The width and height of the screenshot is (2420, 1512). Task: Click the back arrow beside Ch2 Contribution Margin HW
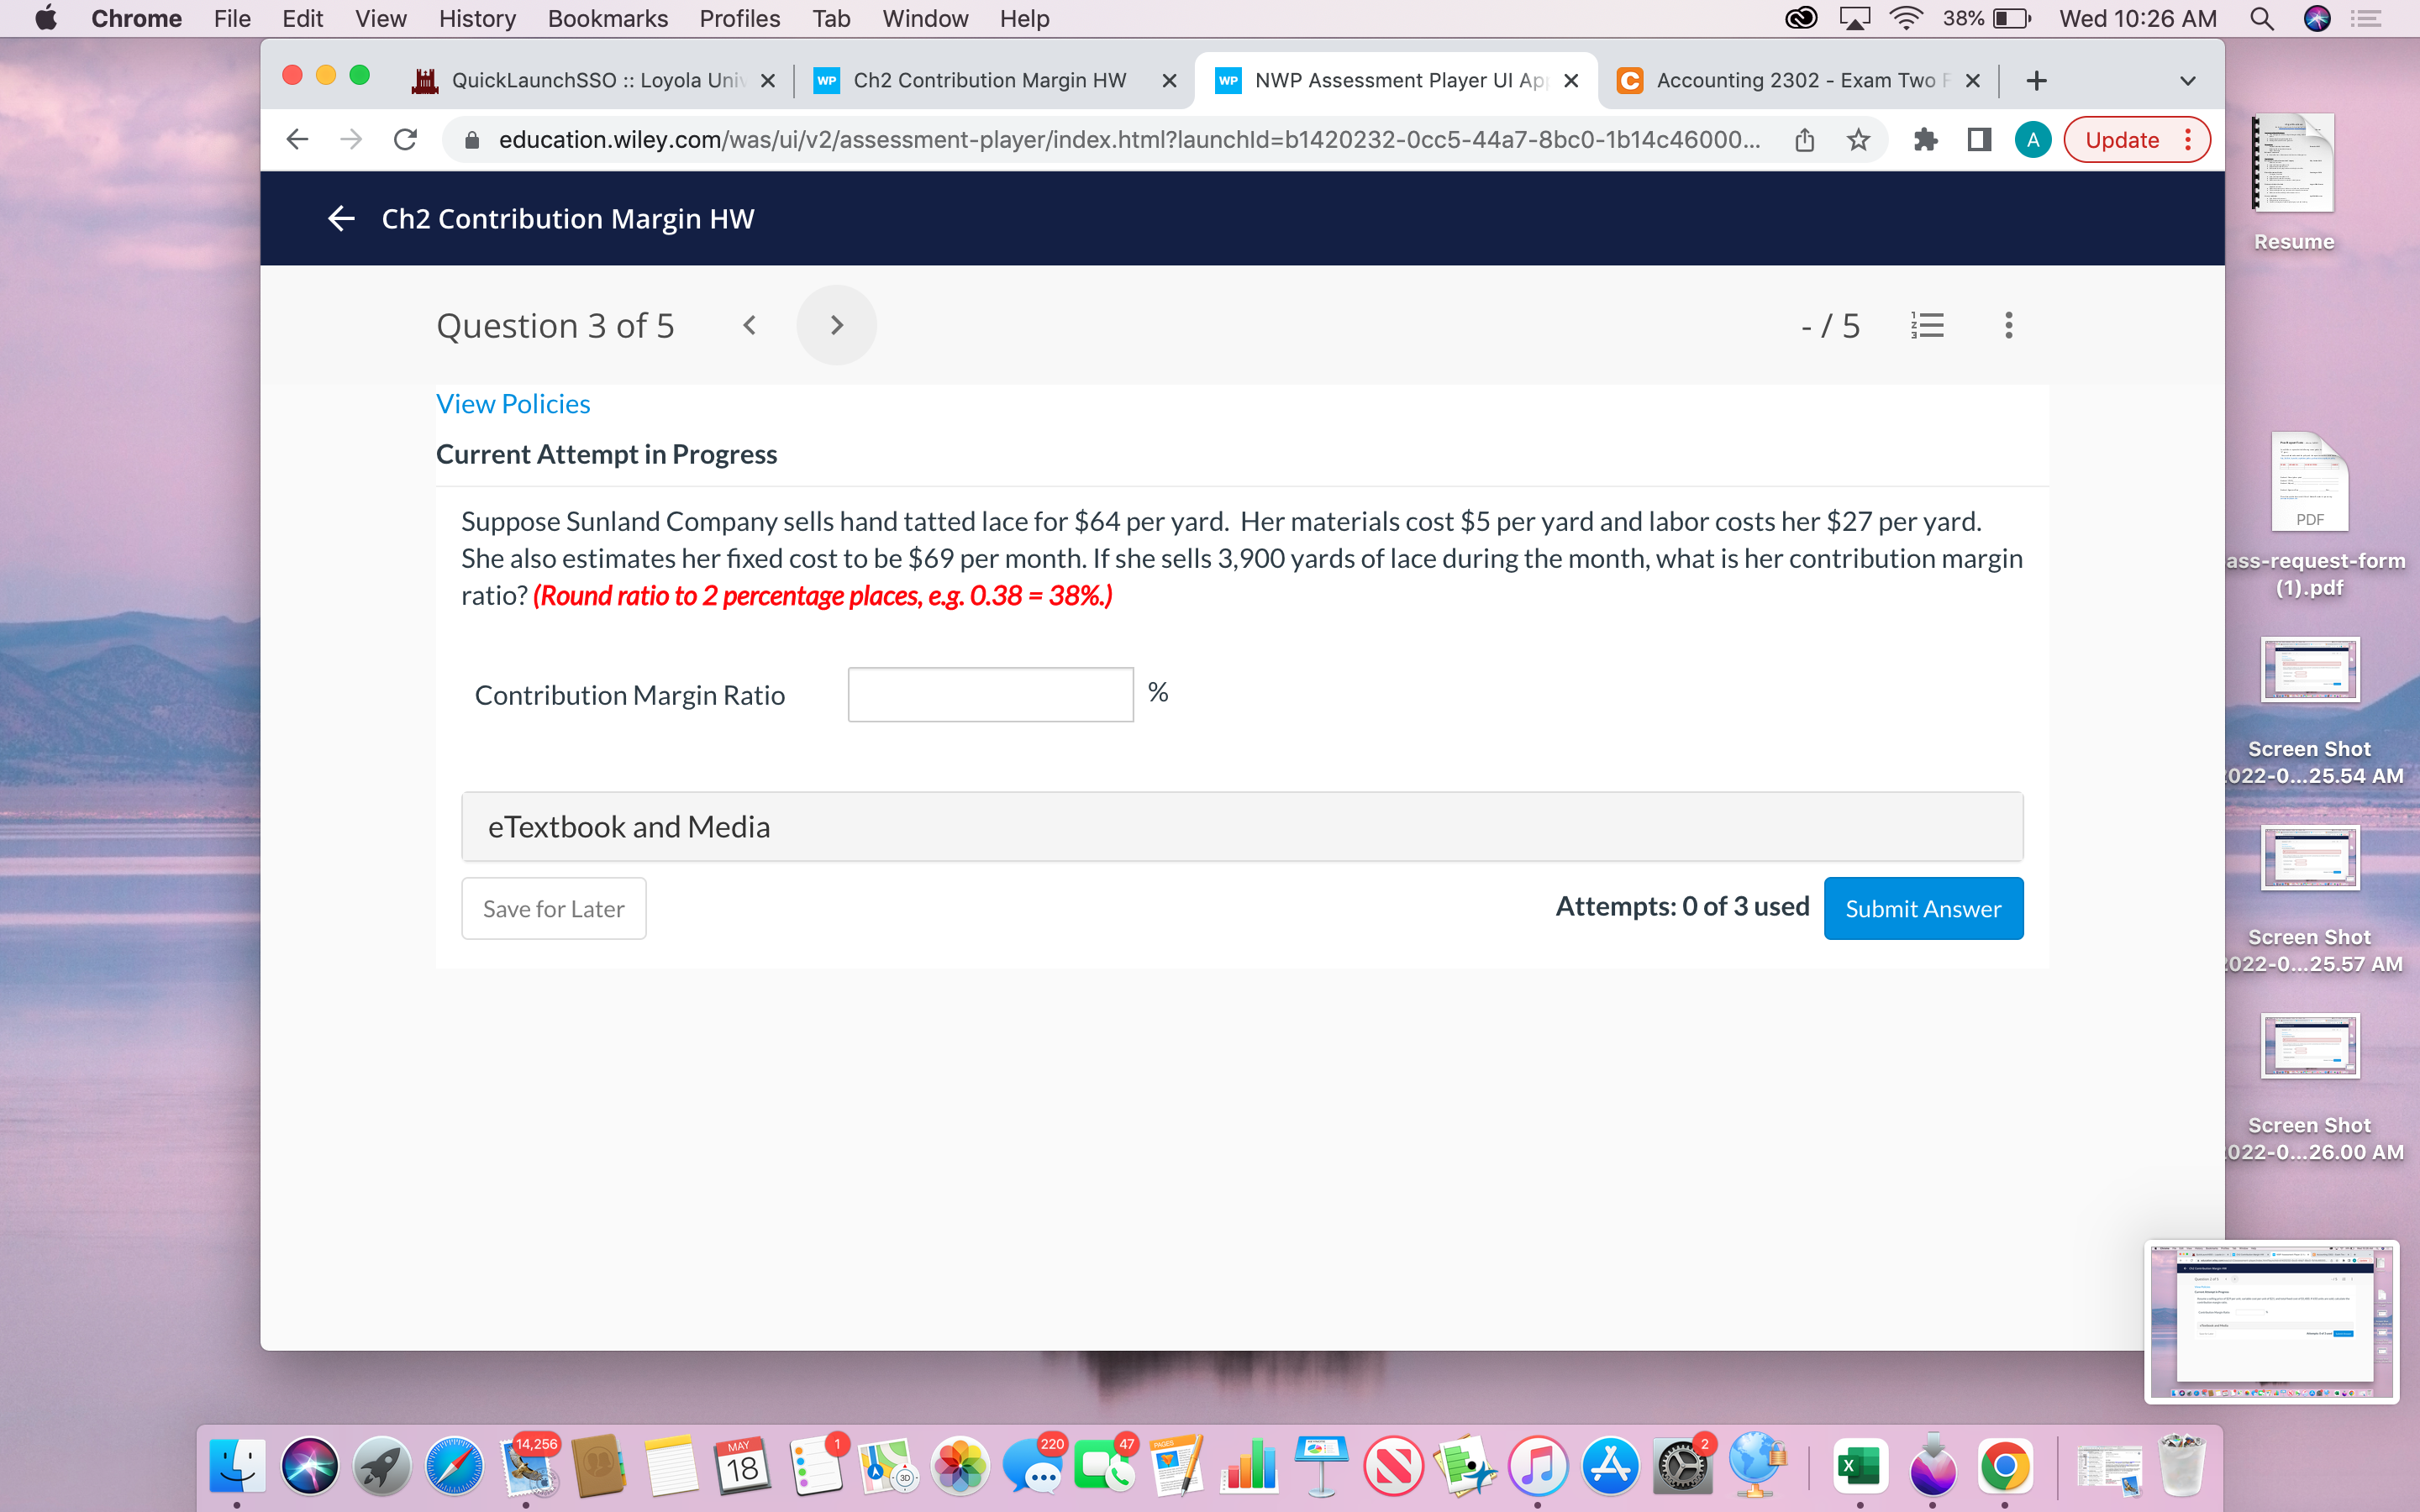point(341,218)
